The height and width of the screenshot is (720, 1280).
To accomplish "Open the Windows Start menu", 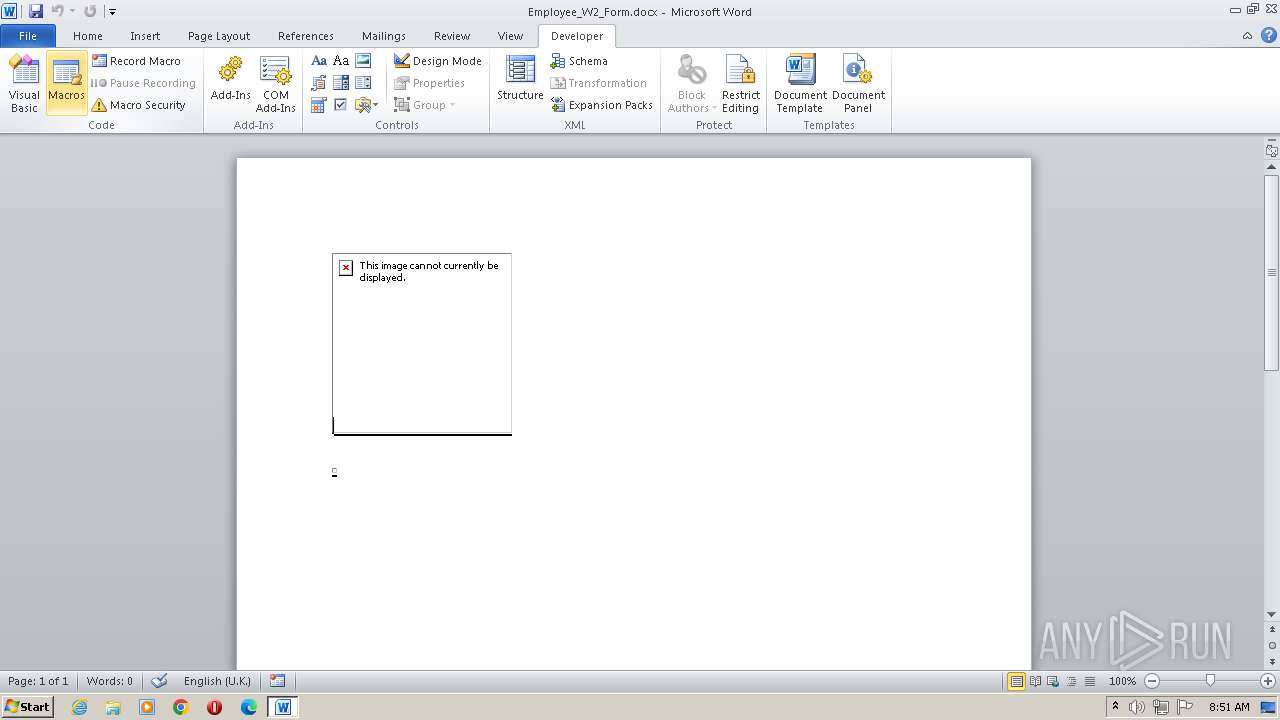I will [x=27, y=707].
